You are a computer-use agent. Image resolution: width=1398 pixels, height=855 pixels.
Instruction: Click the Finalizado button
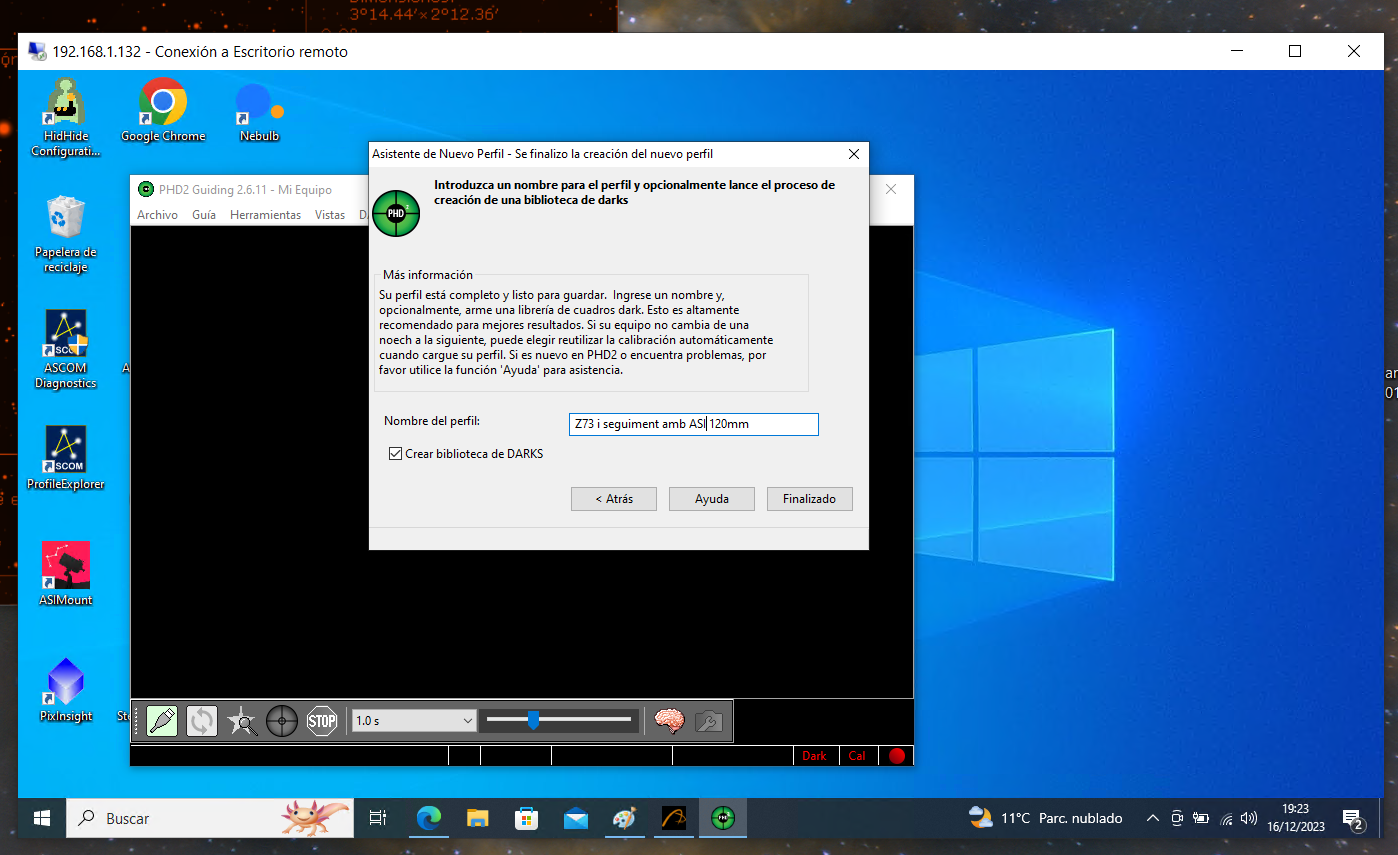pos(809,499)
